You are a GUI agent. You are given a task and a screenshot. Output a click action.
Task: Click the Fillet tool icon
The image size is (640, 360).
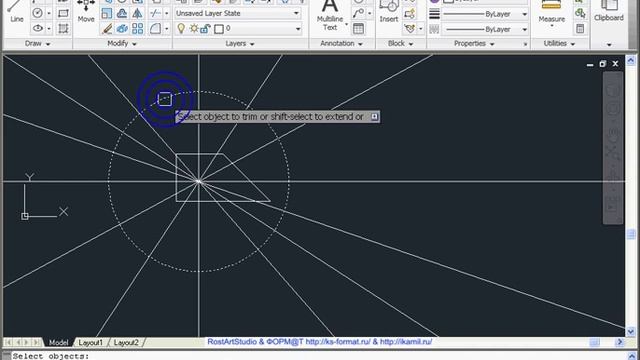(x=155, y=29)
